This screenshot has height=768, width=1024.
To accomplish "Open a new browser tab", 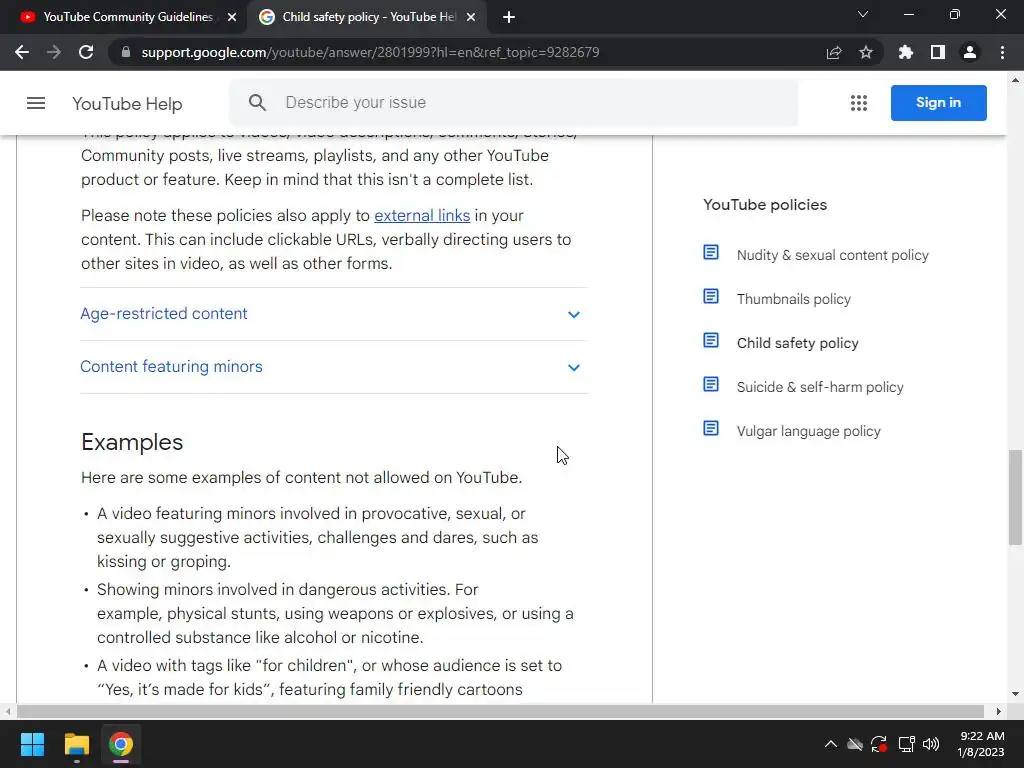I will pyautogui.click(x=509, y=17).
